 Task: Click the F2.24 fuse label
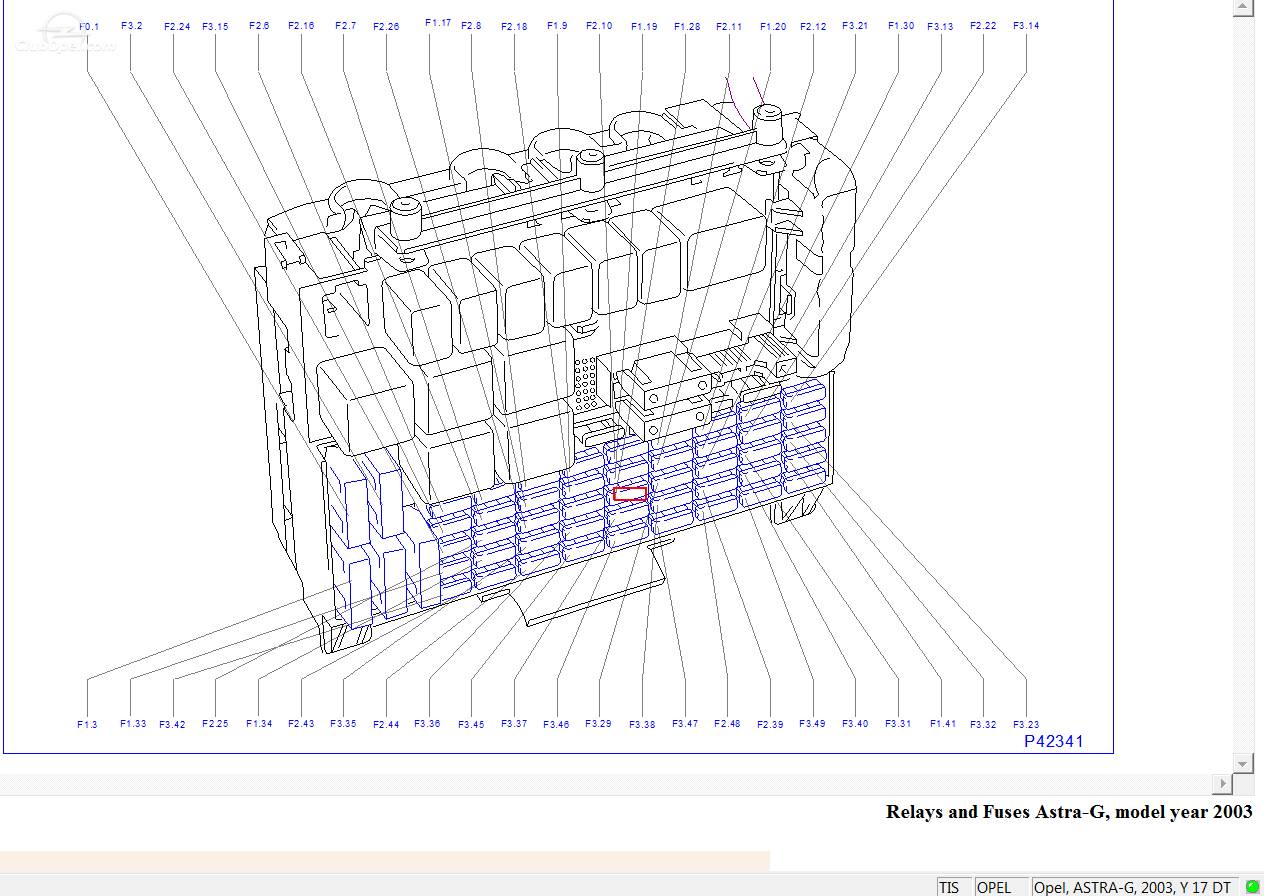[x=177, y=27]
